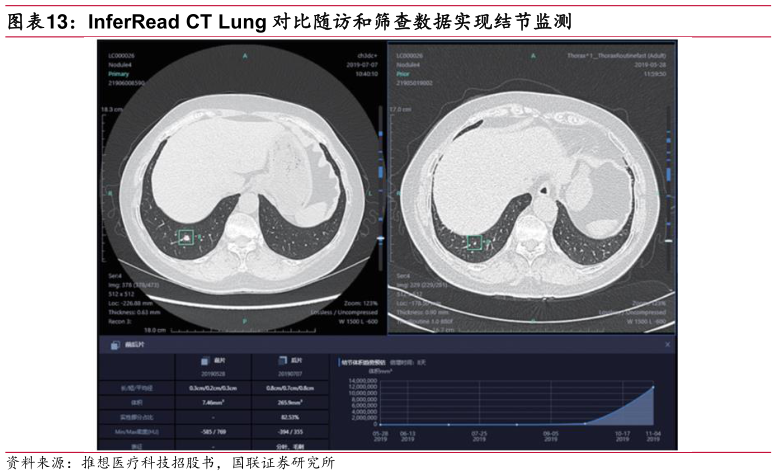Viewport: 777px width, 476px height.
Task: Click the 17.0 cm ruler label on prior CT
Action: pos(400,109)
